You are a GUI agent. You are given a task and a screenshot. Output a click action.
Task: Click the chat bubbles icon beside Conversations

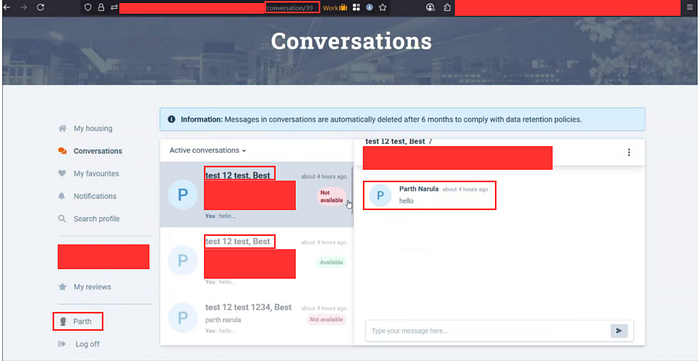click(62, 151)
